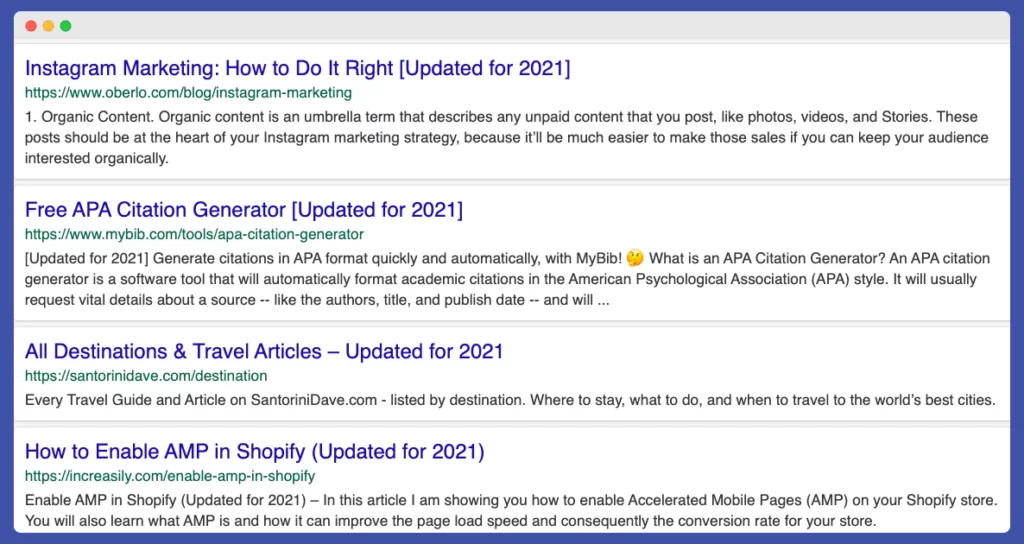Viewport: 1024px width, 544px height.
Task: Click the grey window title bar
Action: click(x=512, y=26)
